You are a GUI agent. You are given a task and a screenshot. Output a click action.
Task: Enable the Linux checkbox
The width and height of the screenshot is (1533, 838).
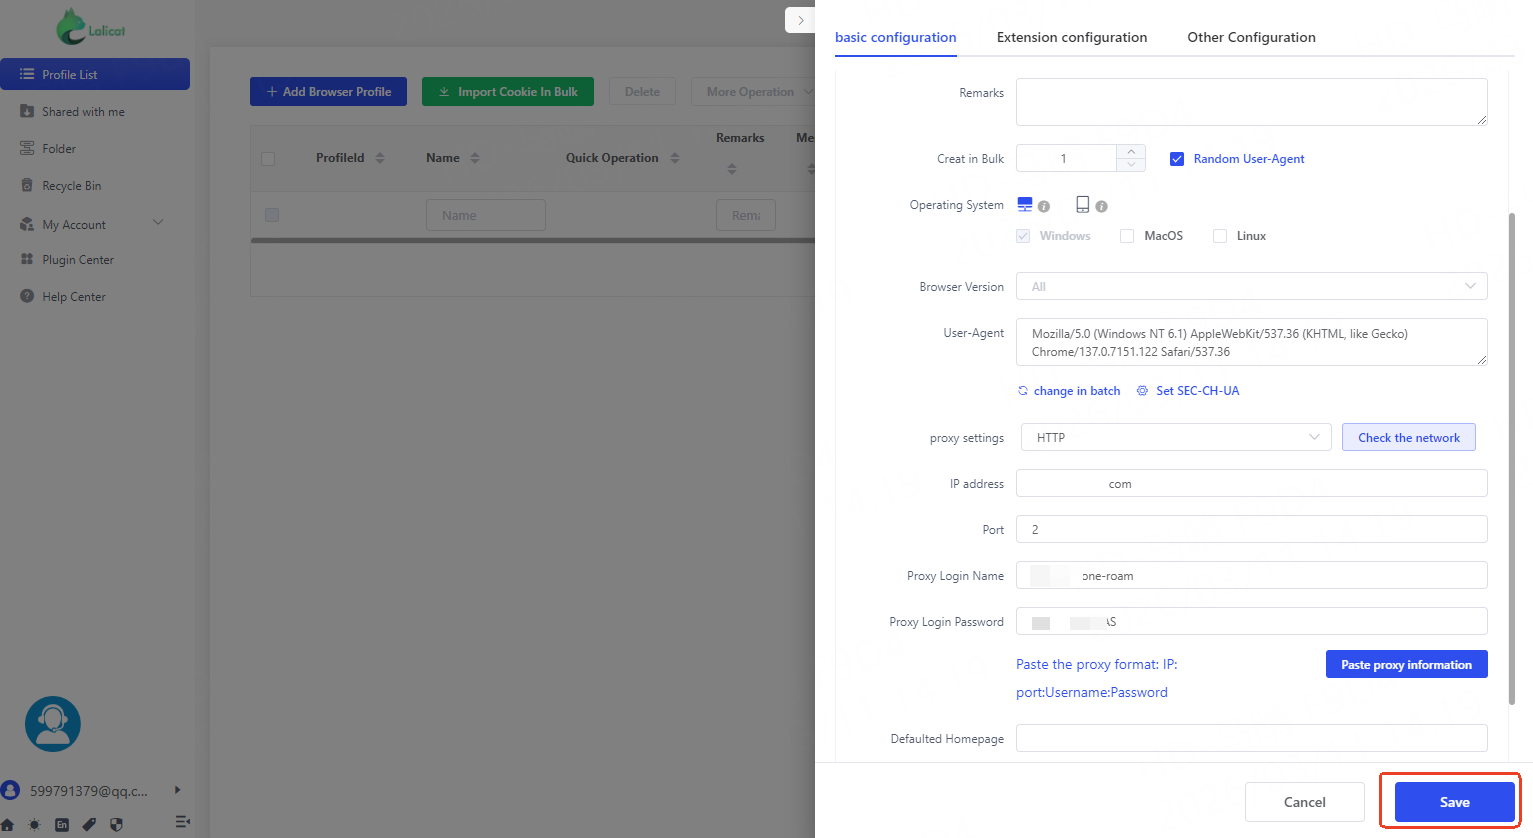[x=1219, y=236]
